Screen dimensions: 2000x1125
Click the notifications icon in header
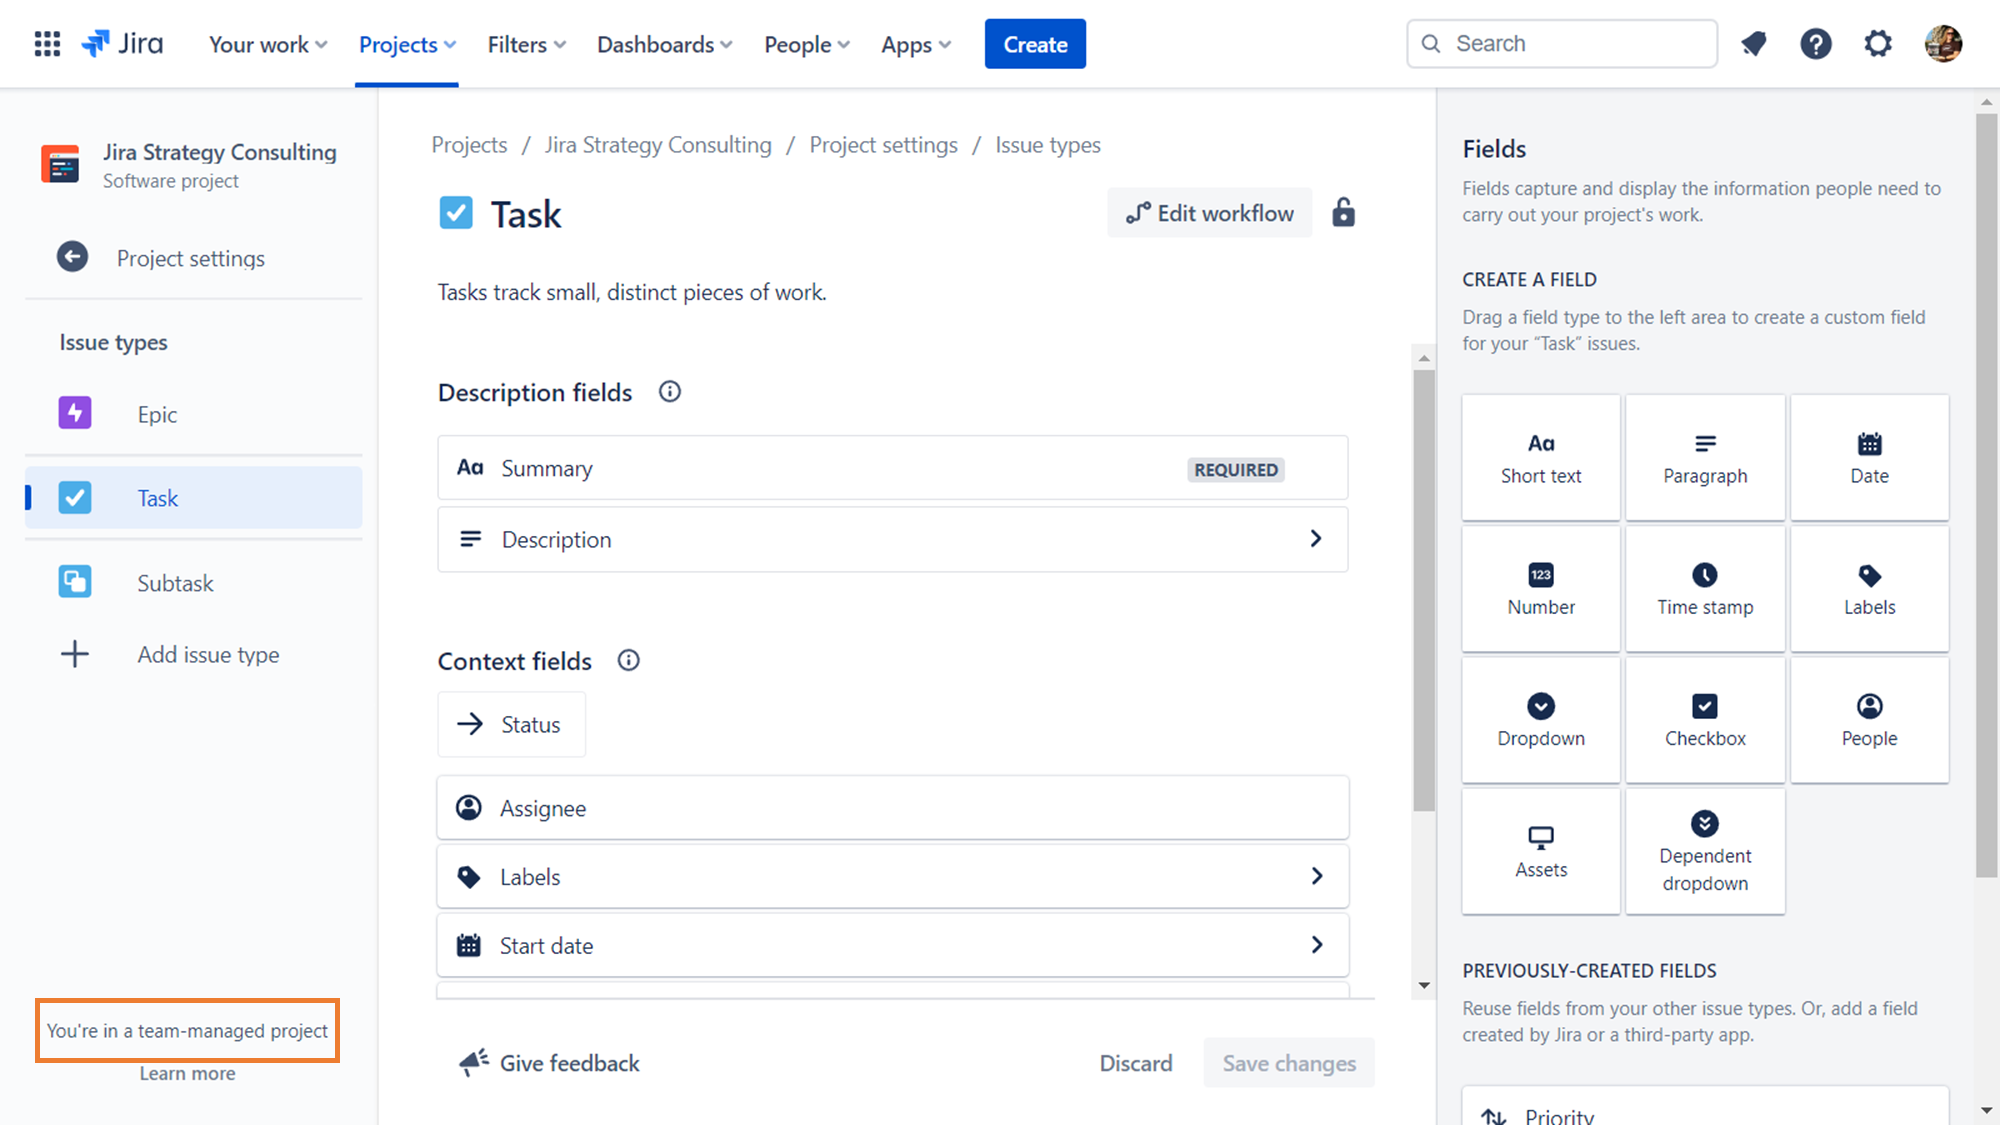tap(1753, 44)
